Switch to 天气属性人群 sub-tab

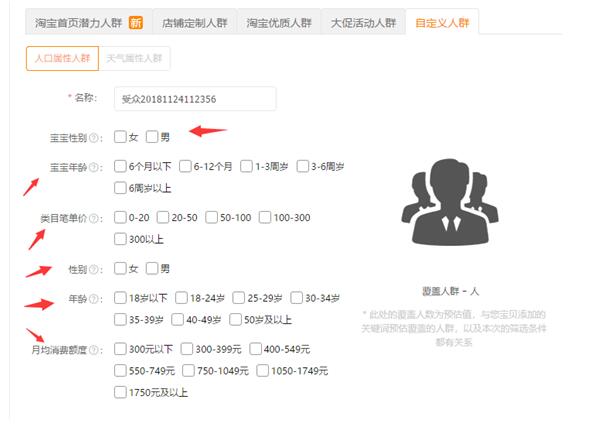click(134, 58)
